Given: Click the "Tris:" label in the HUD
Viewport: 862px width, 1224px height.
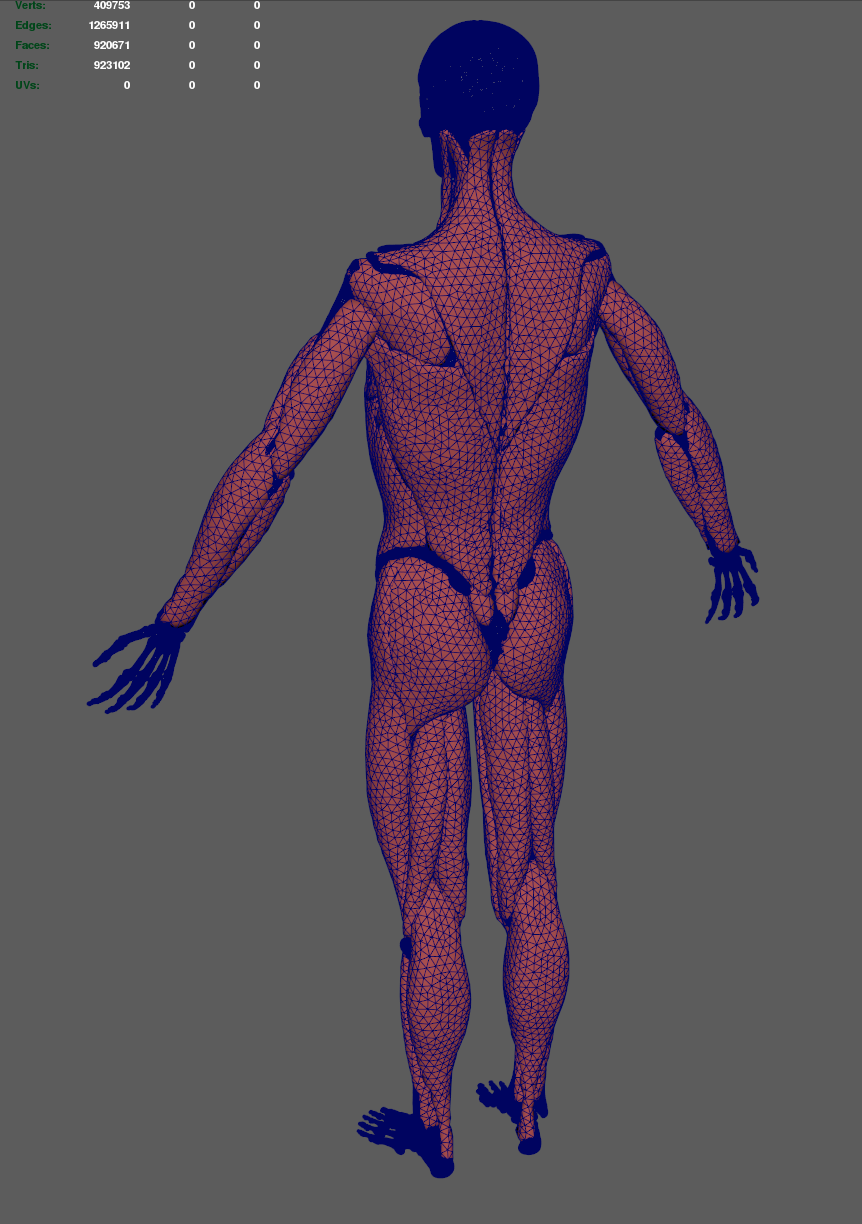Looking at the screenshot, I should tap(27, 65).
